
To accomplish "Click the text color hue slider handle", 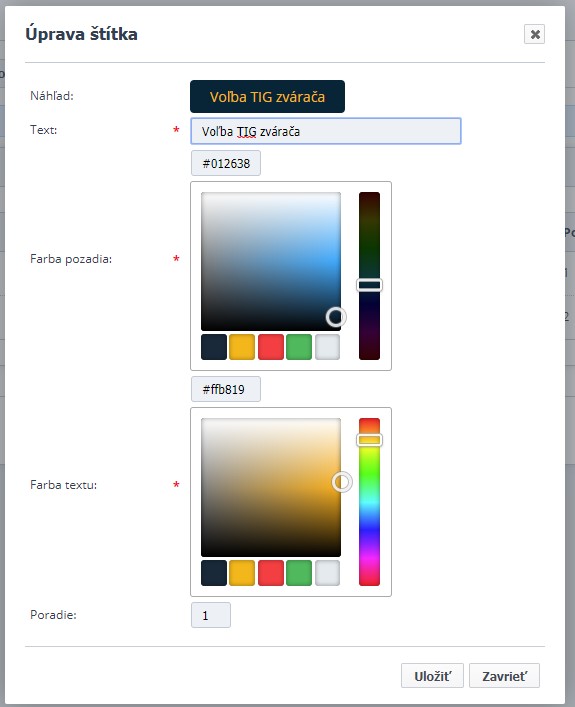I will pos(369,440).
